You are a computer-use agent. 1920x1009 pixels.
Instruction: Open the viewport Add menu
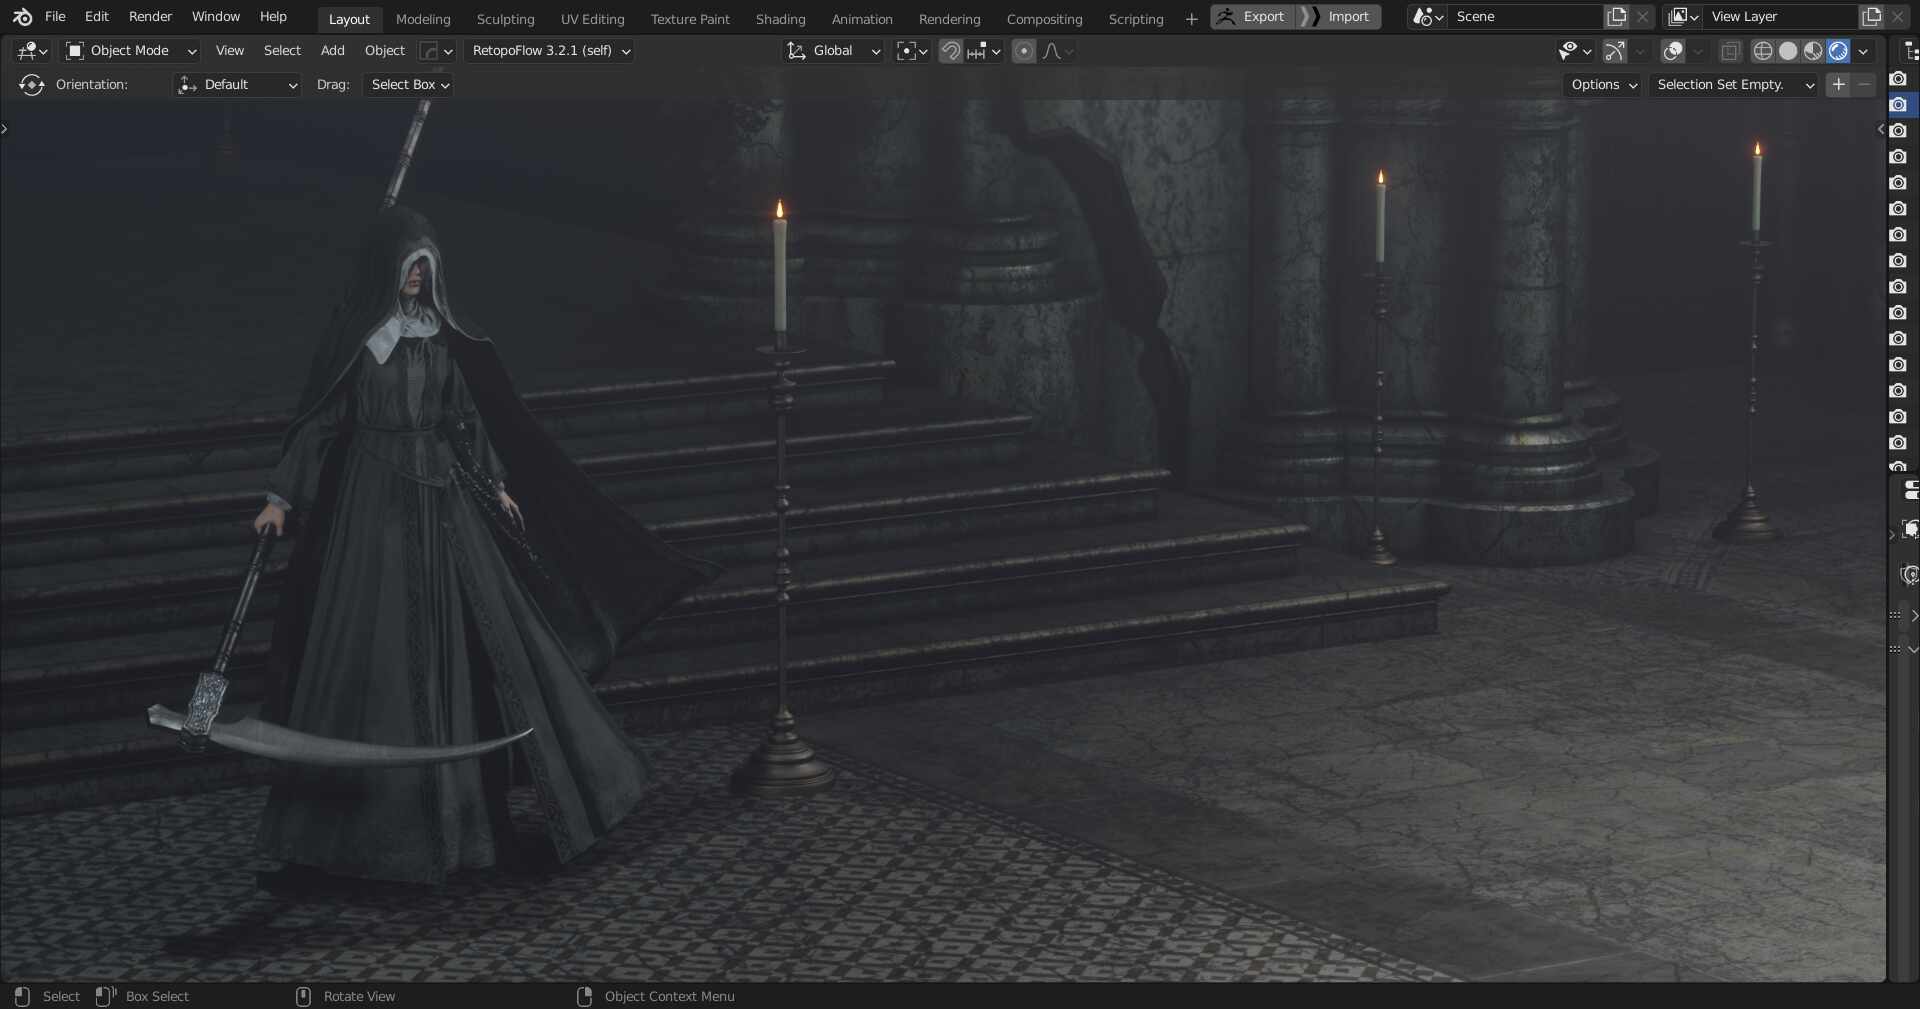(332, 51)
